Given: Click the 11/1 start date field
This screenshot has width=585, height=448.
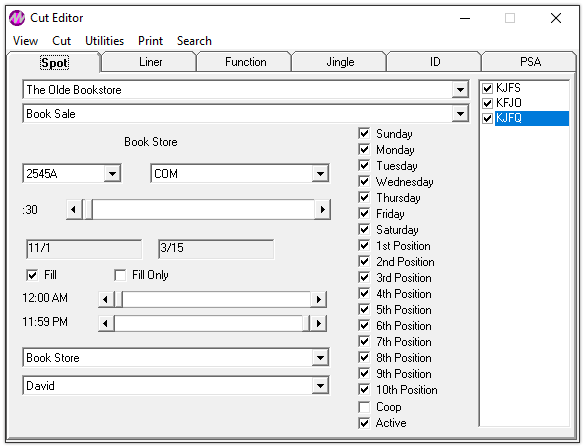Looking at the screenshot, I should pos(84,249).
